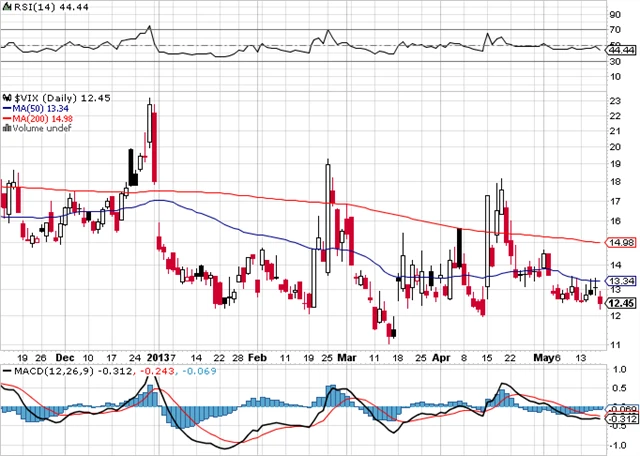Click the Mar label on date axis
The height and width of the screenshot is (456, 640).
(x=347, y=358)
